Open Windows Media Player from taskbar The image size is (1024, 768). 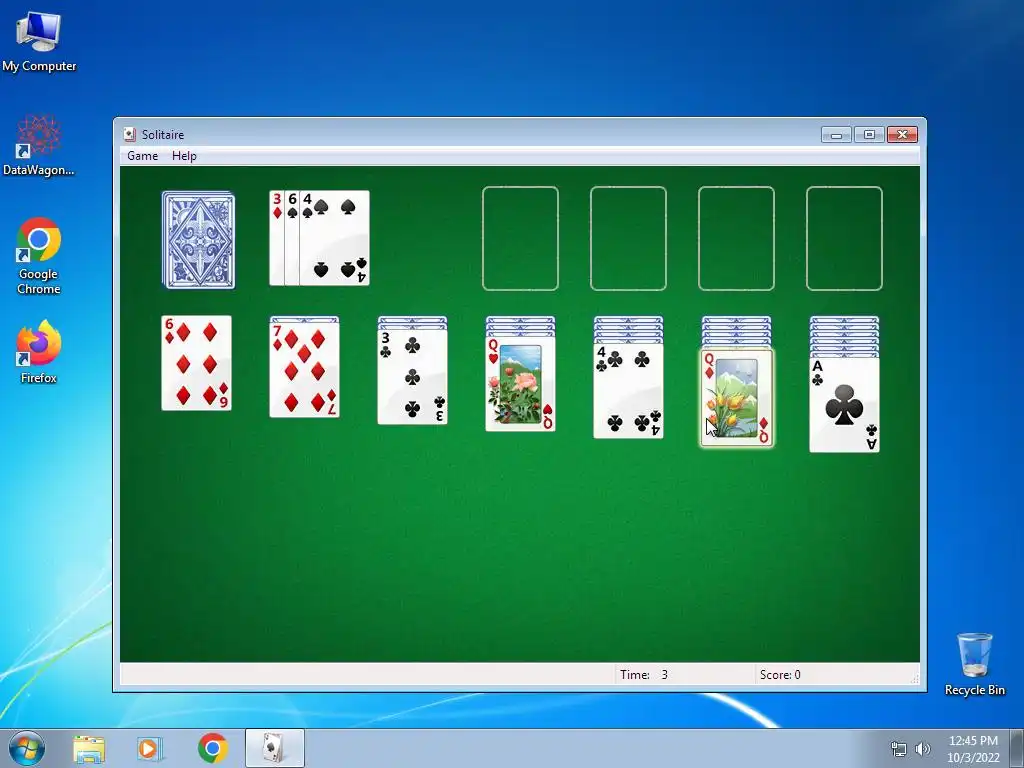150,748
